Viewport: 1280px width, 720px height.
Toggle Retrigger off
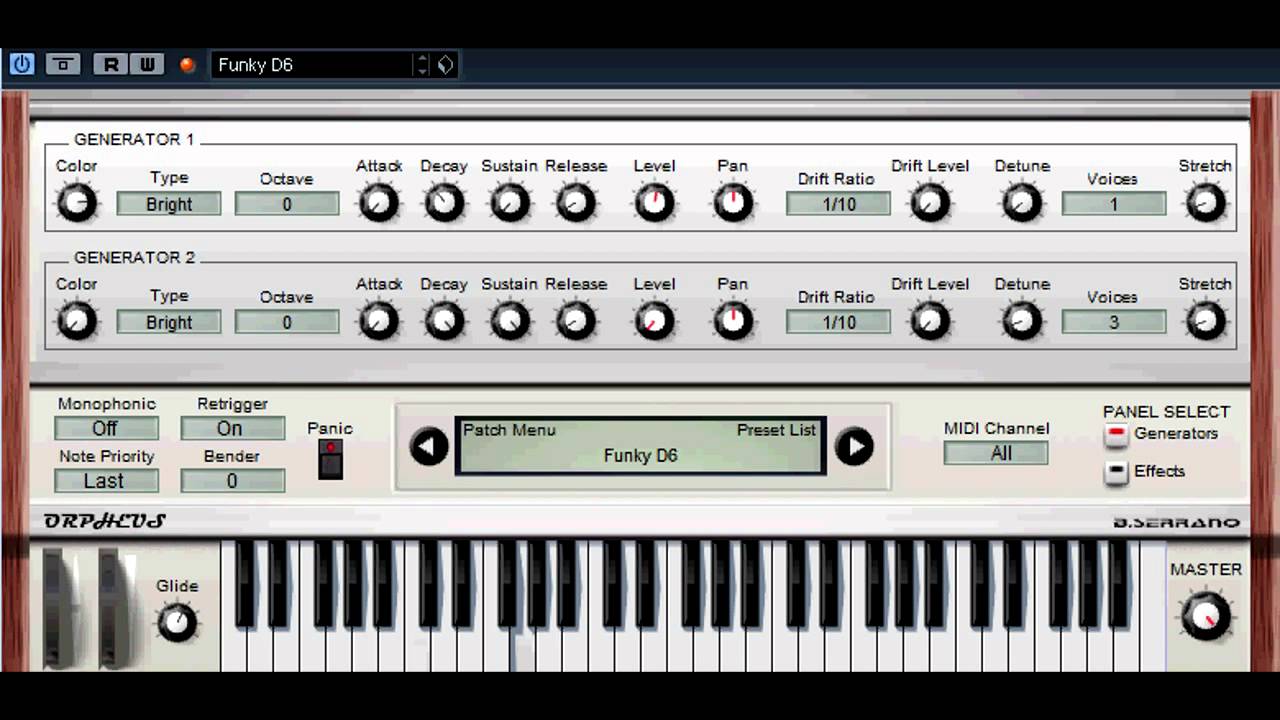pos(232,428)
